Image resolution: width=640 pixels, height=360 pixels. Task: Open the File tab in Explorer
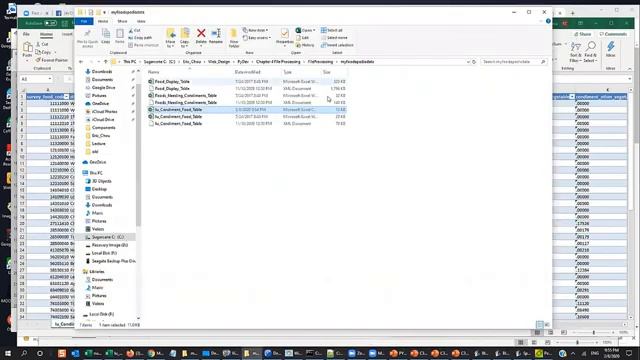84,21
